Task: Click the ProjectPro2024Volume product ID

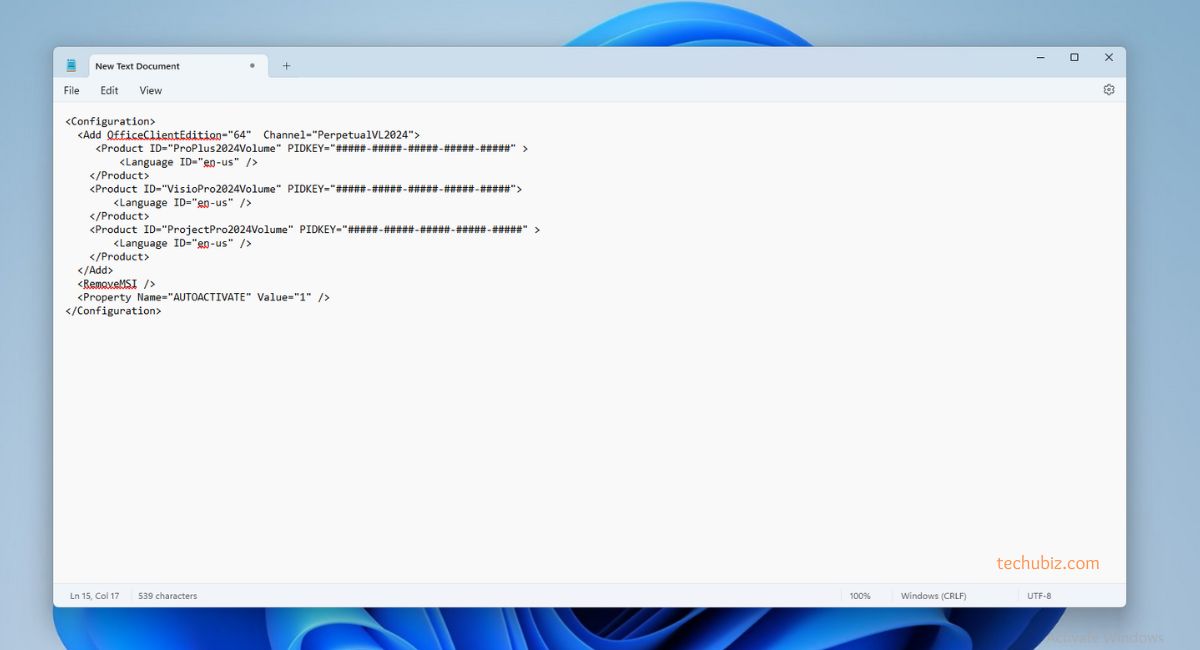Action: click(x=231, y=229)
